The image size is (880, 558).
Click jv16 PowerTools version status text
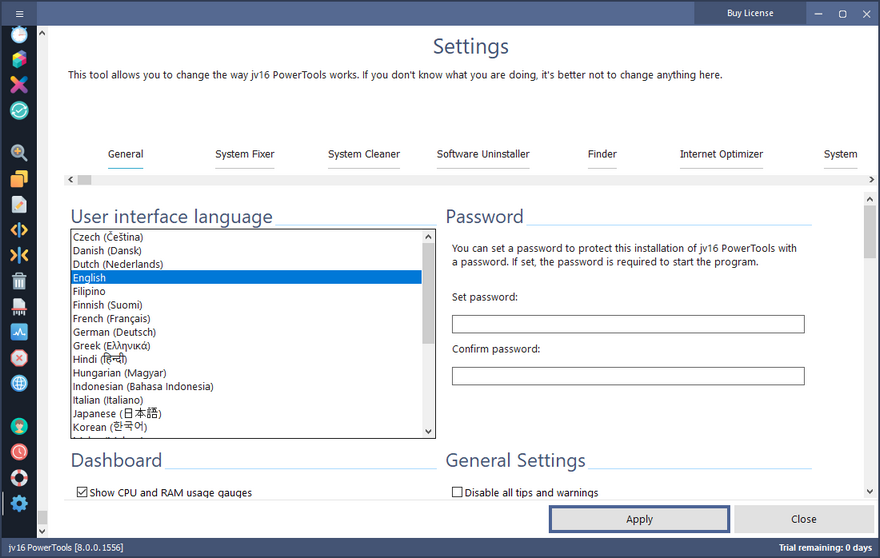pos(66,548)
